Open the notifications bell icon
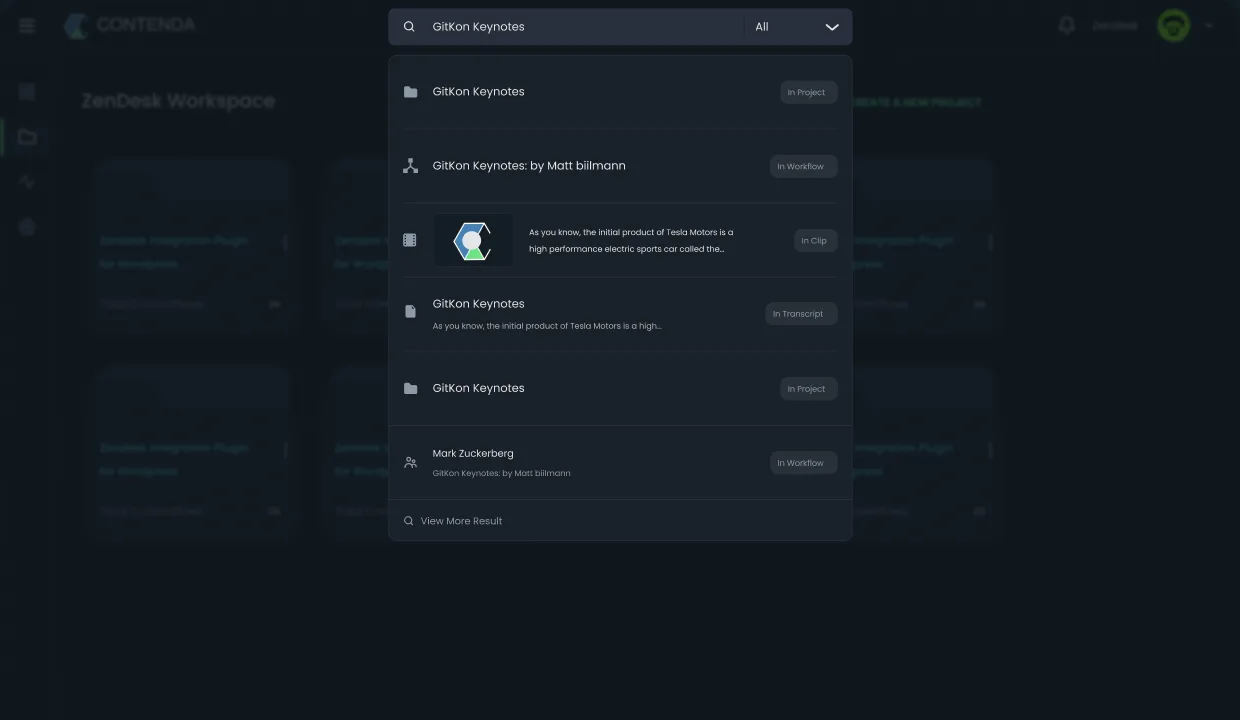This screenshot has height=720, width=1240. point(1066,26)
